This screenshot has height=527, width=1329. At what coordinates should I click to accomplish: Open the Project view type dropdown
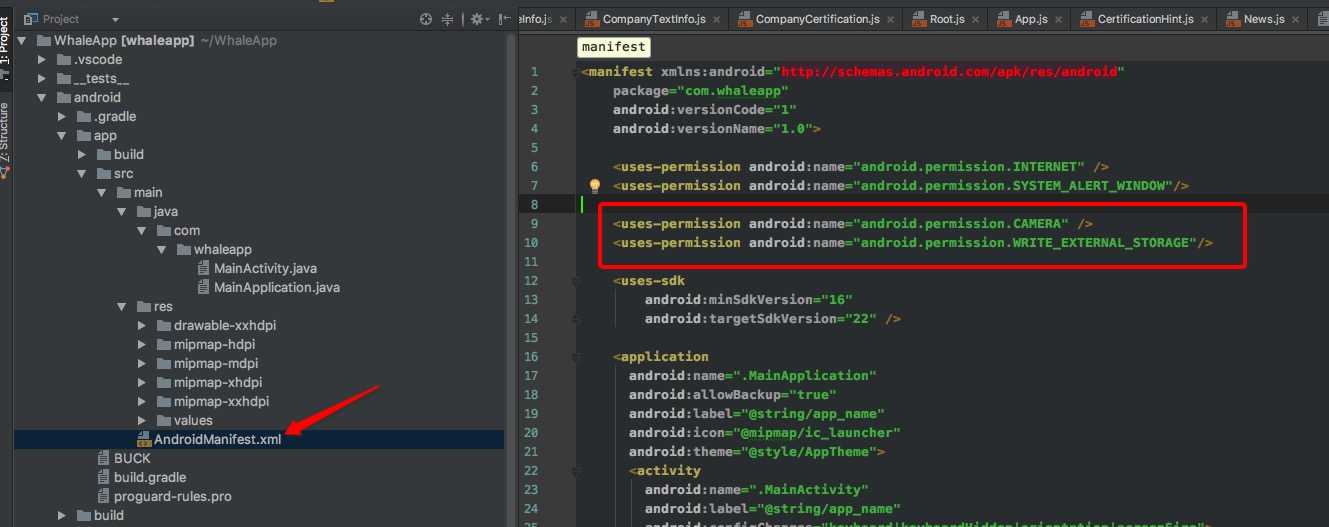[x=114, y=19]
